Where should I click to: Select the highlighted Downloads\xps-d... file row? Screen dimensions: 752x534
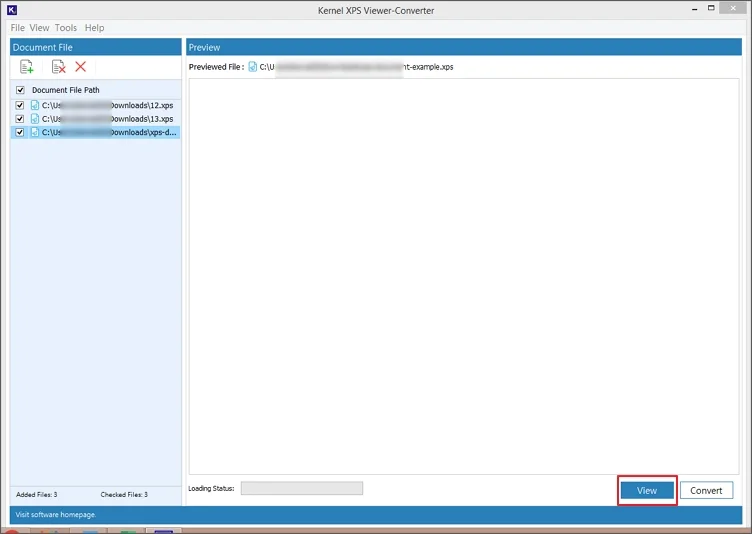pos(95,132)
